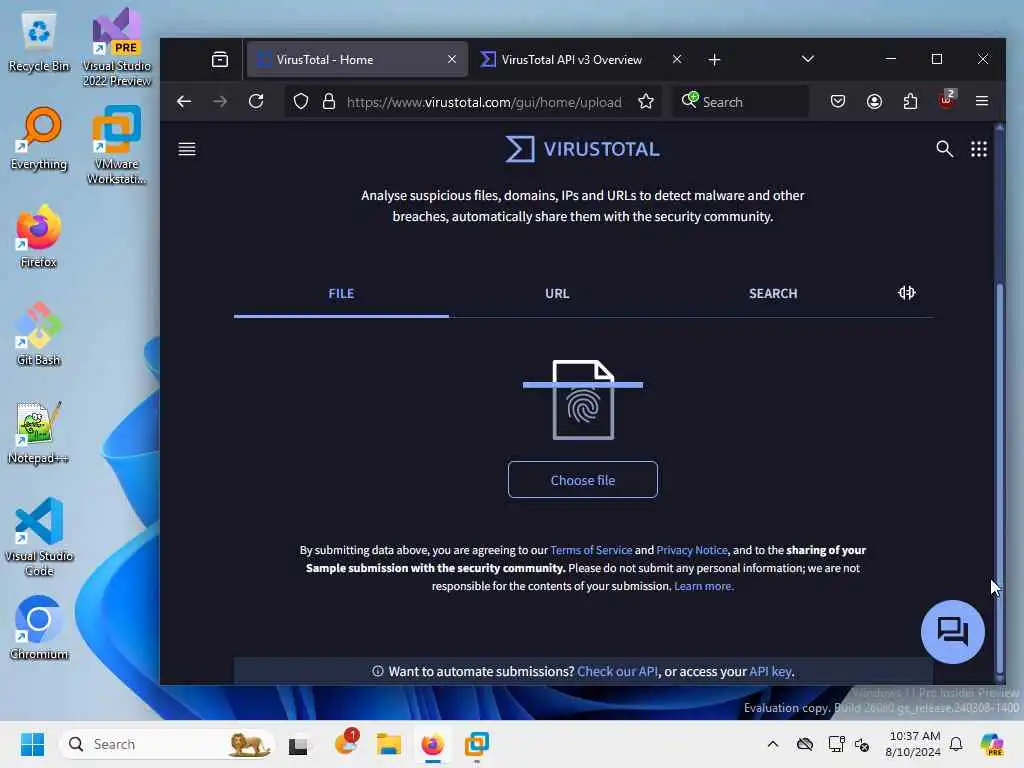Open Task View on the taskbar
1024x768 pixels.
[298, 744]
